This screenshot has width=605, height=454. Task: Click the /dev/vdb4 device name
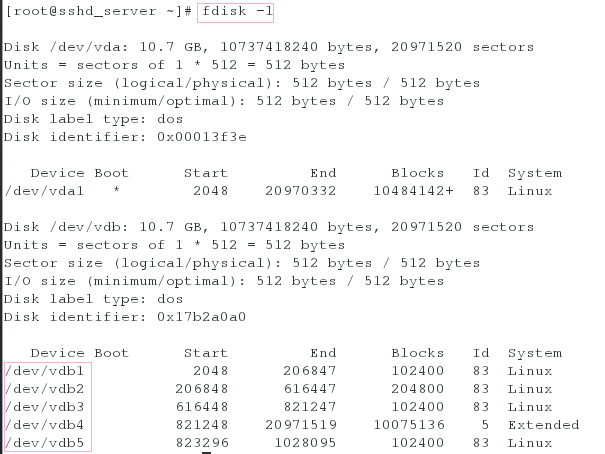[44, 425]
